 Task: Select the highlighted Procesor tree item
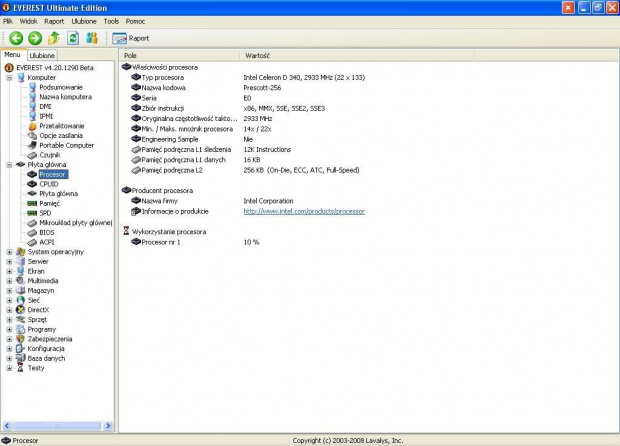click(53, 174)
